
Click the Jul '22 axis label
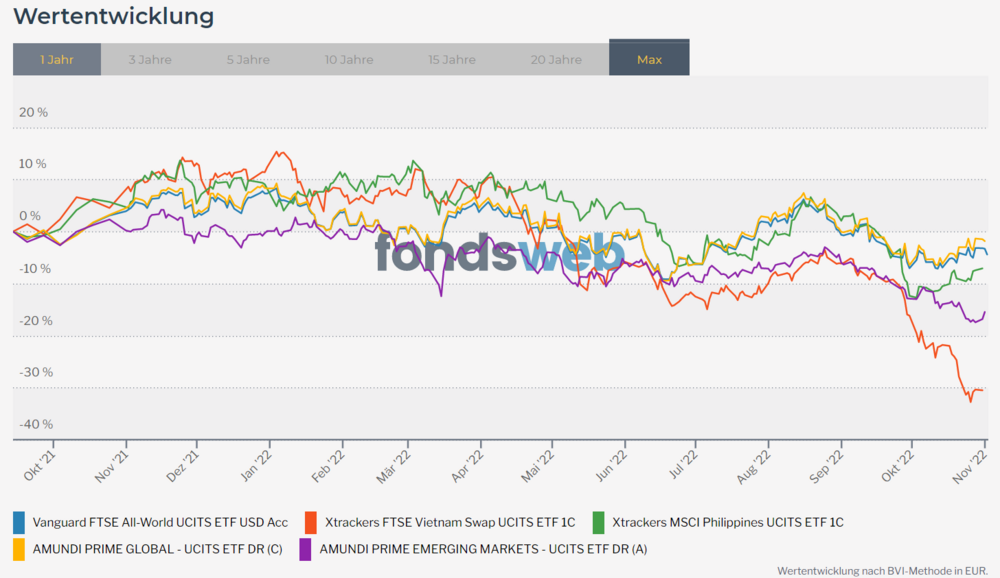[682, 465]
